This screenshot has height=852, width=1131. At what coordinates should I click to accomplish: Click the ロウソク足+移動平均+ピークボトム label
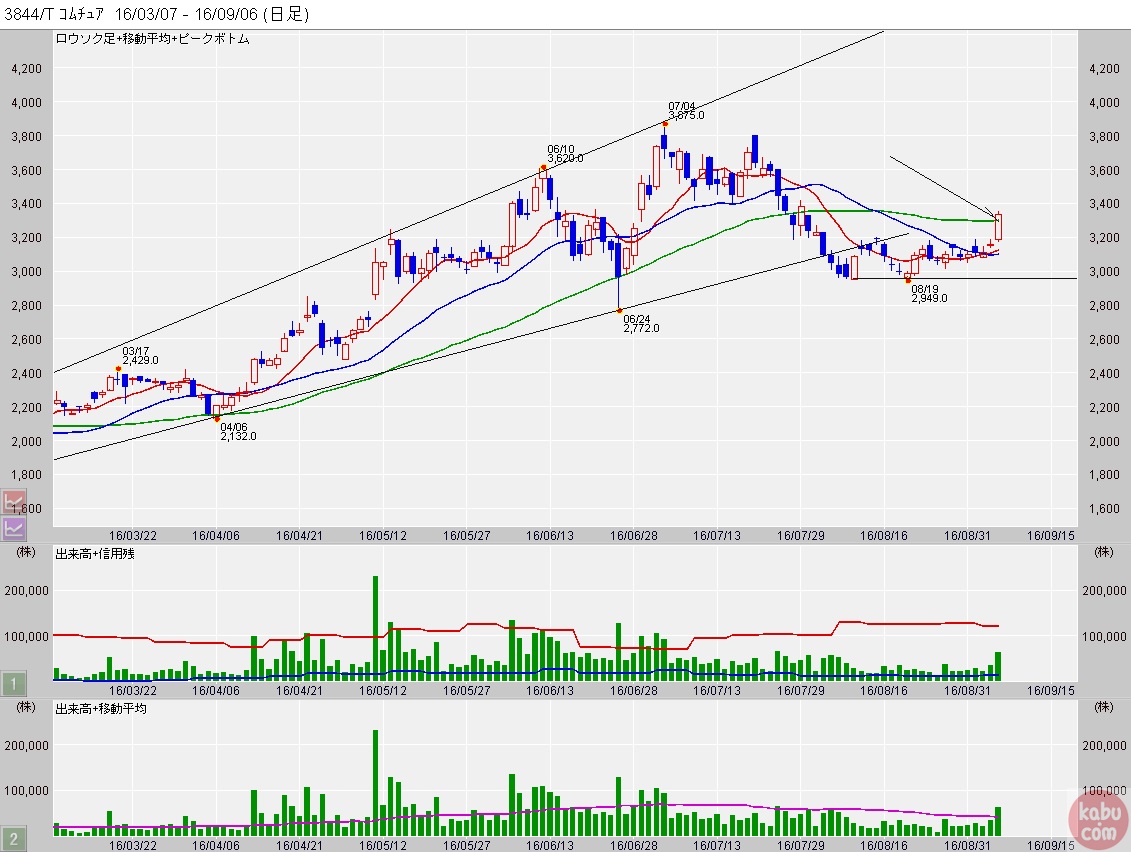tap(152, 39)
